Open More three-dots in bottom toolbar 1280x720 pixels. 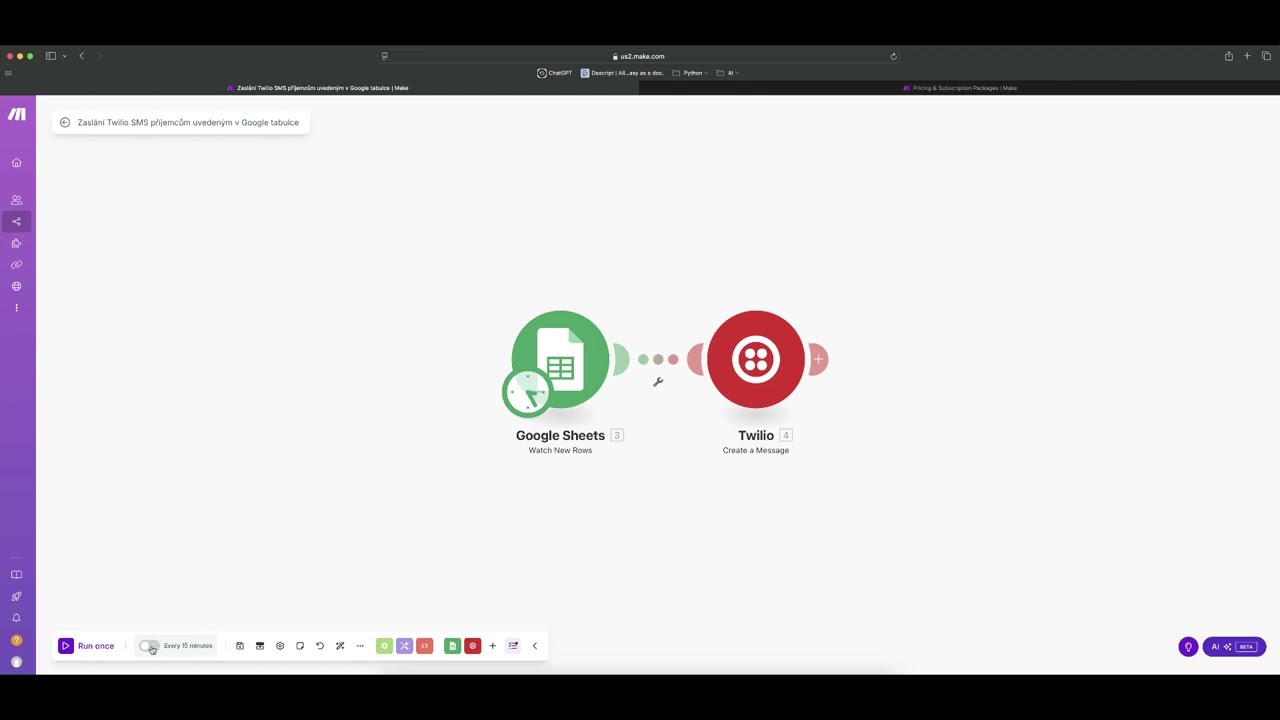click(x=360, y=646)
